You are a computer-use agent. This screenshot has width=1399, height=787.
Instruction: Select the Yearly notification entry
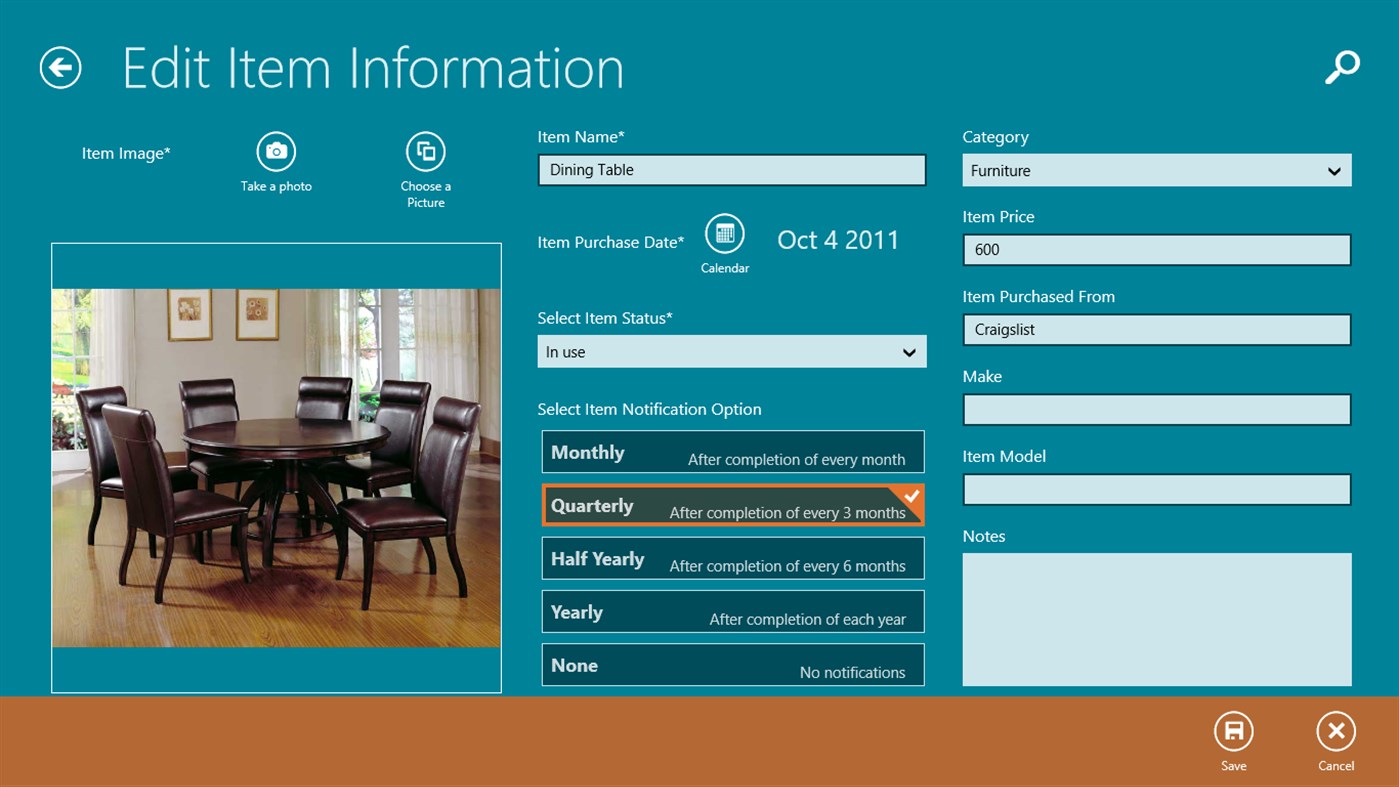click(x=732, y=611)
